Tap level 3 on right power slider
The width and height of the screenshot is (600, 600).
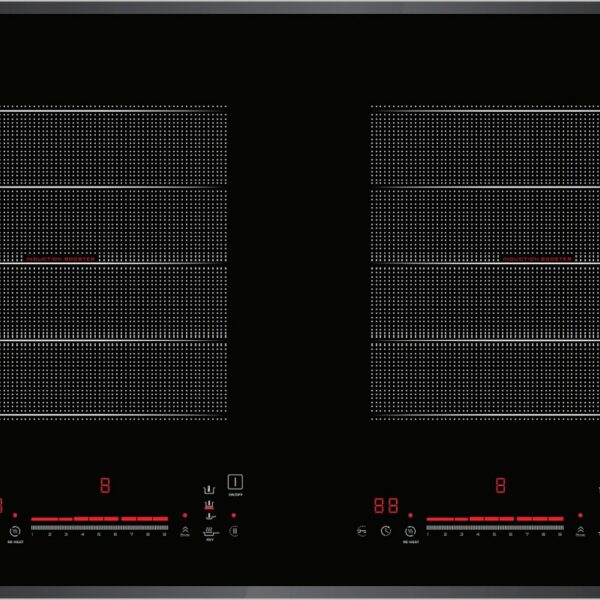coord(461,527)
